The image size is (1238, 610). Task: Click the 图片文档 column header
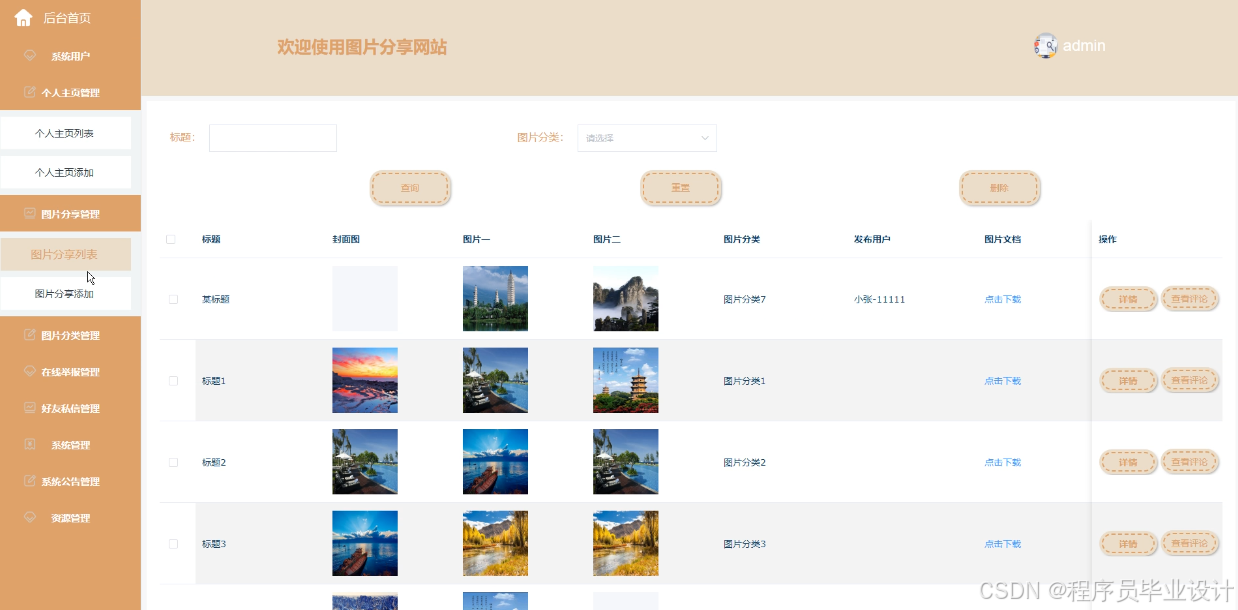tap(1002, 239)
